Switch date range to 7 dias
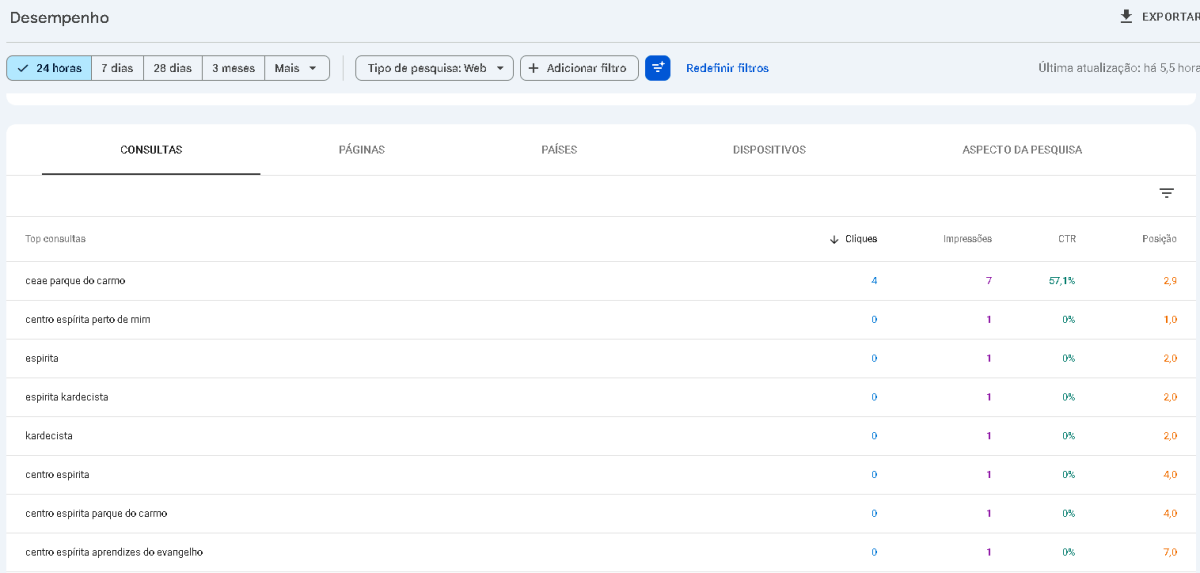The image size is (1200, 573). pos(117,68)
